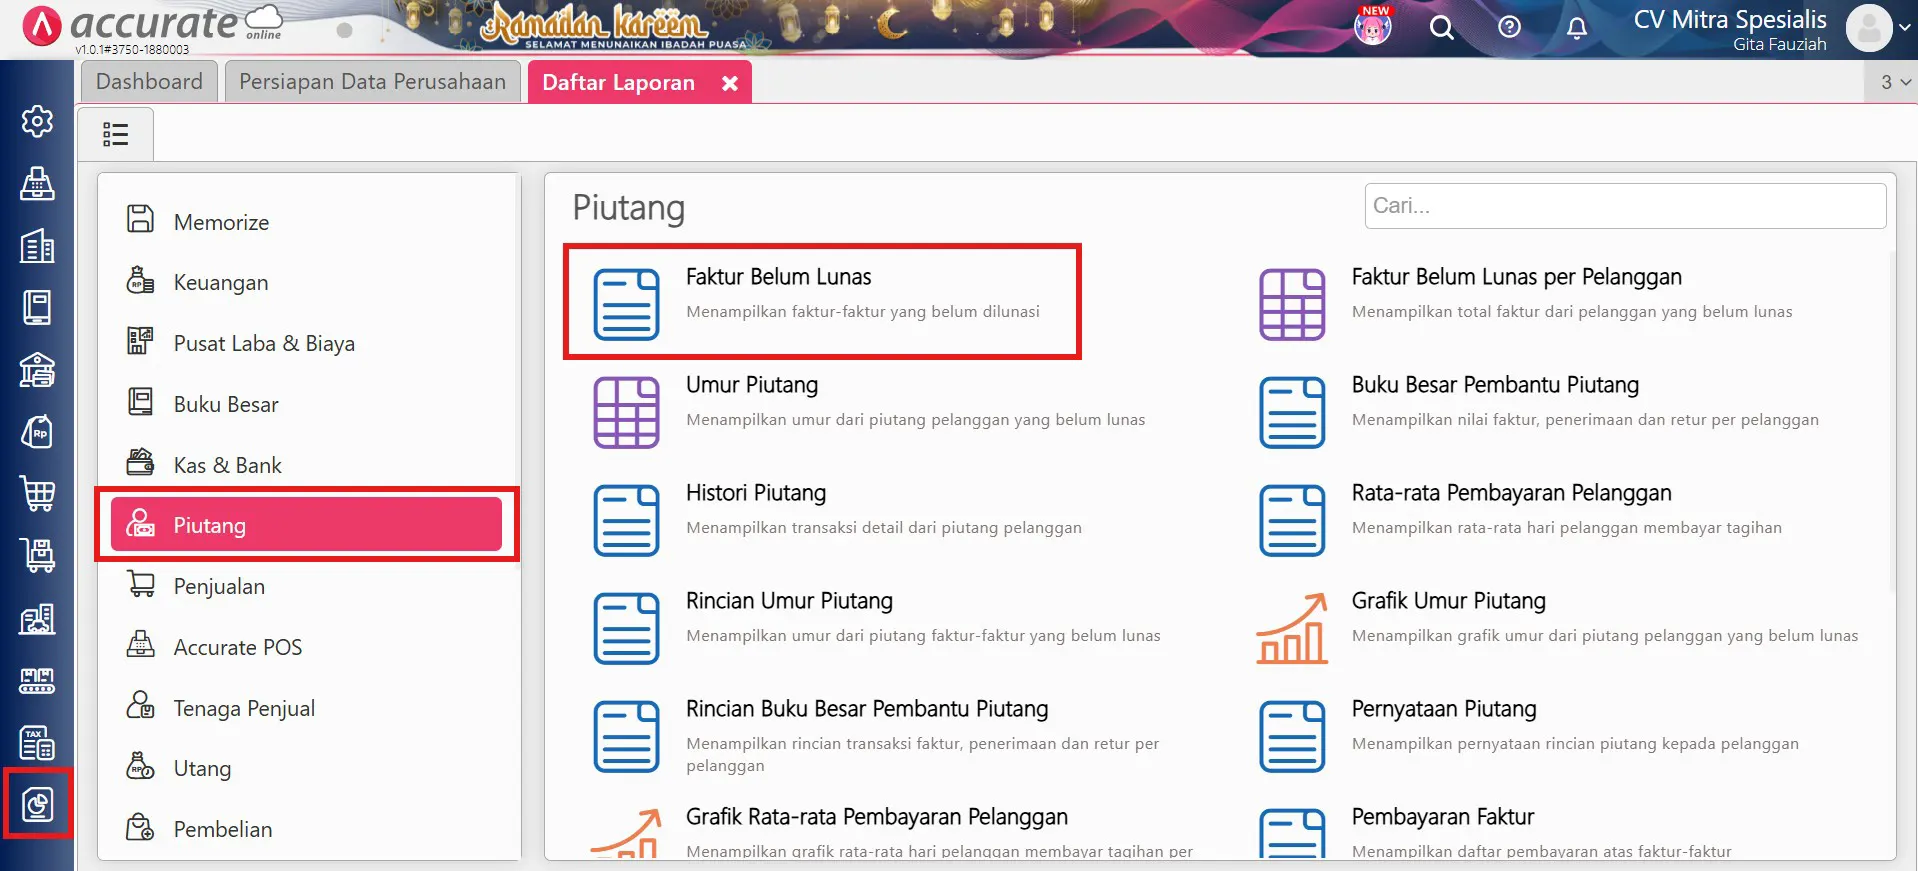
Task: Open the company building icon in sidebar
Action: pyautogui.click(x=37, y=245)
